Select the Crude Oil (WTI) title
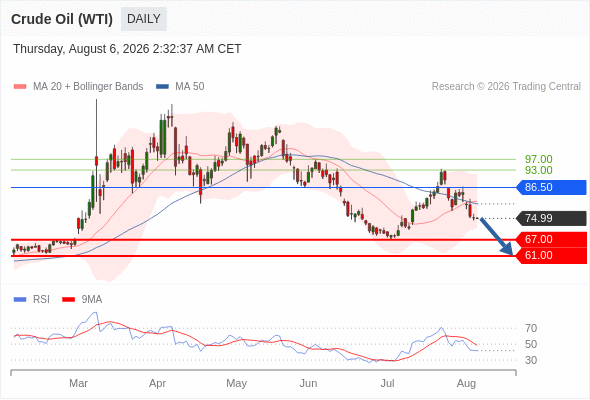 tap(62, 19)
